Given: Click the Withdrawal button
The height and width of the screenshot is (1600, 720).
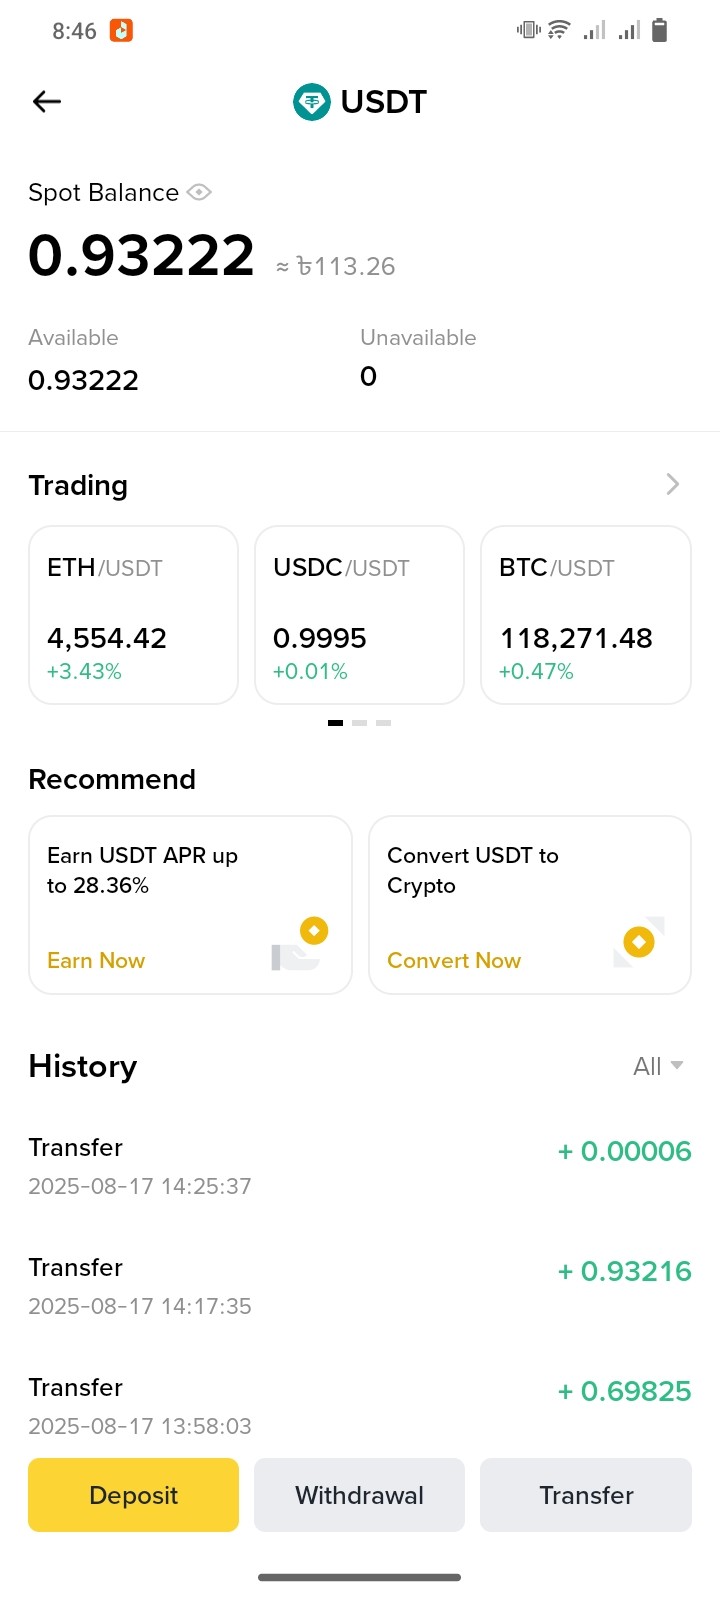Looking at the screenshot, I should point(359,1495).
